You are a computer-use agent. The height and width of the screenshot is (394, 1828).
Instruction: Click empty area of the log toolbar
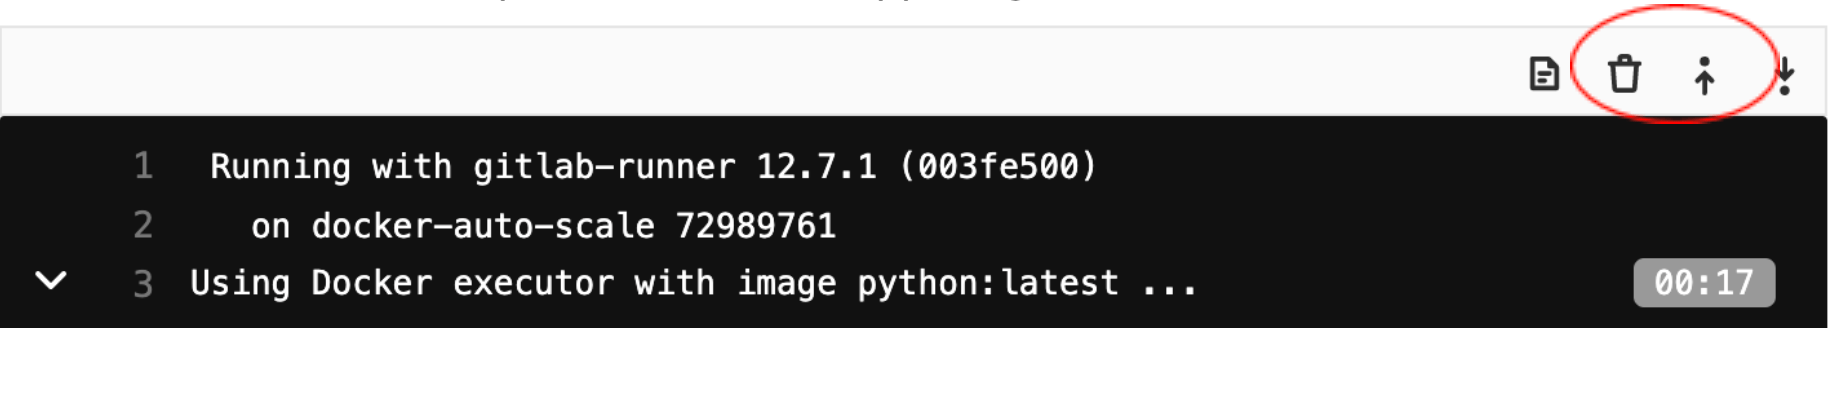coord(760,72)
